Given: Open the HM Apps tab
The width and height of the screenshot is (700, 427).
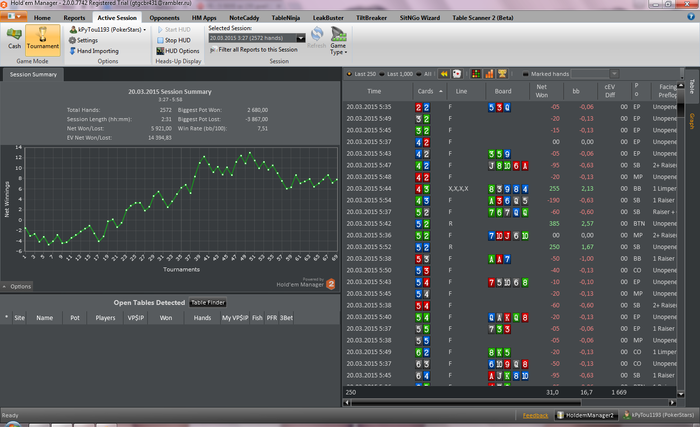Looking at the screenshot, I should [204, 18].
